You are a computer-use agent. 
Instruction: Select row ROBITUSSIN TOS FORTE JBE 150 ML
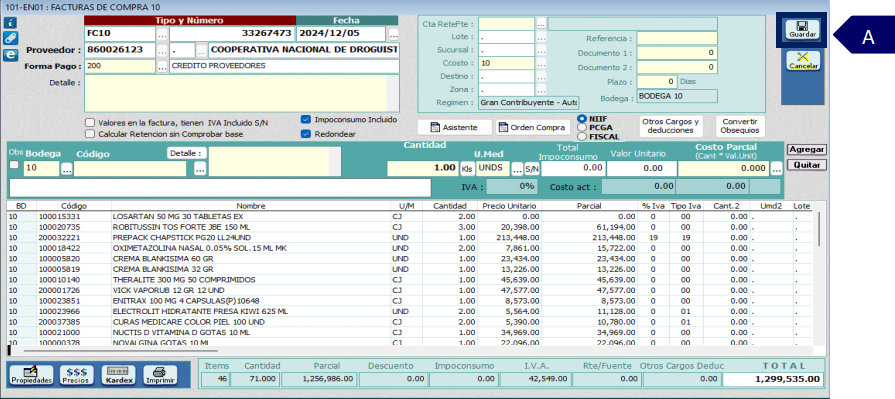click(x=409, y=227)
